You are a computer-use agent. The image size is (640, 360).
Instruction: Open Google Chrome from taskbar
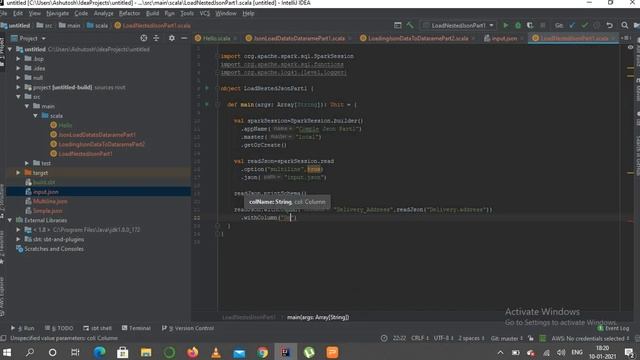coord(262,352)
